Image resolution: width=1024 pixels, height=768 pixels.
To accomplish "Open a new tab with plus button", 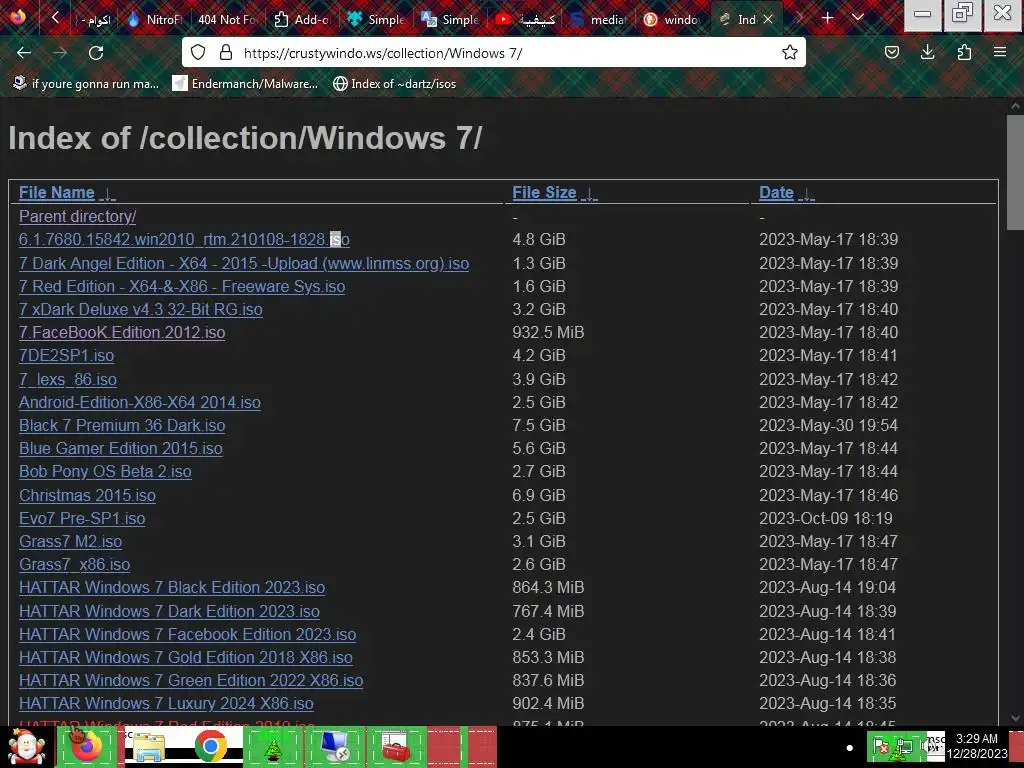I will [x=827, y=18].
